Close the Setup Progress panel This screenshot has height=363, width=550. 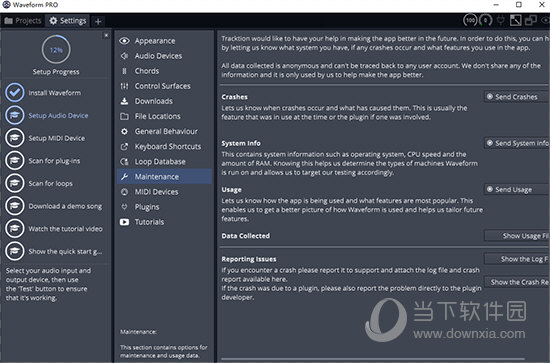coord(106,35)
